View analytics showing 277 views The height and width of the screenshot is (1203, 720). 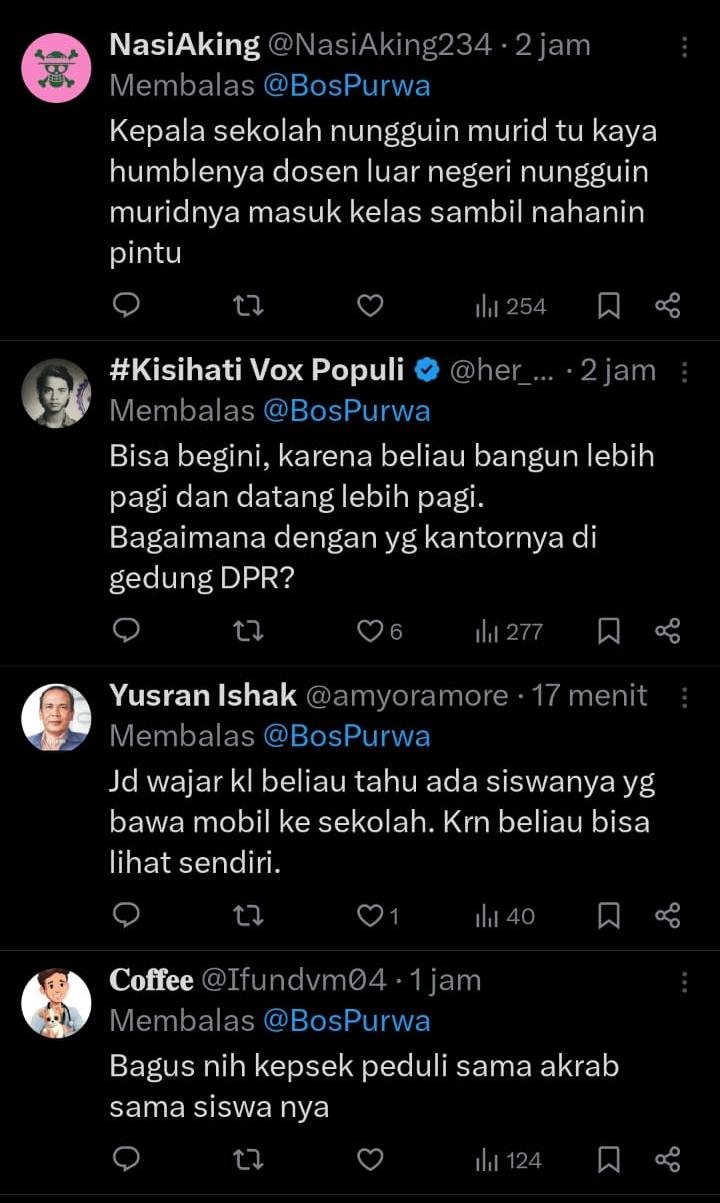coord(510,631)
